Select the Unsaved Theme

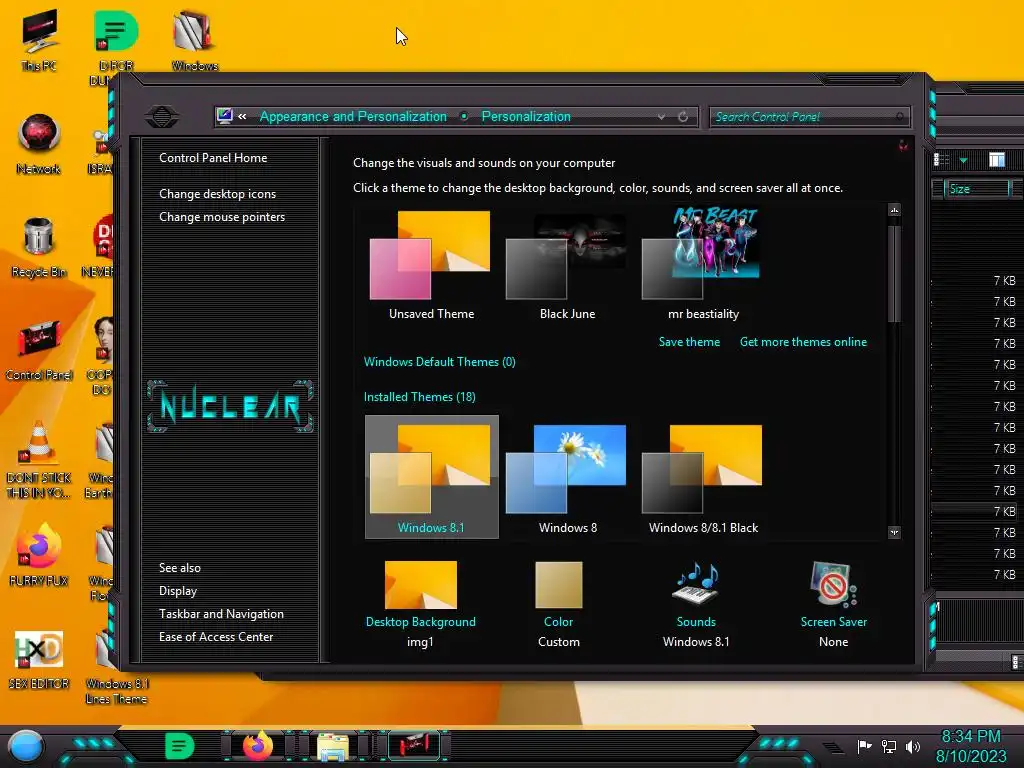(431, 265)
